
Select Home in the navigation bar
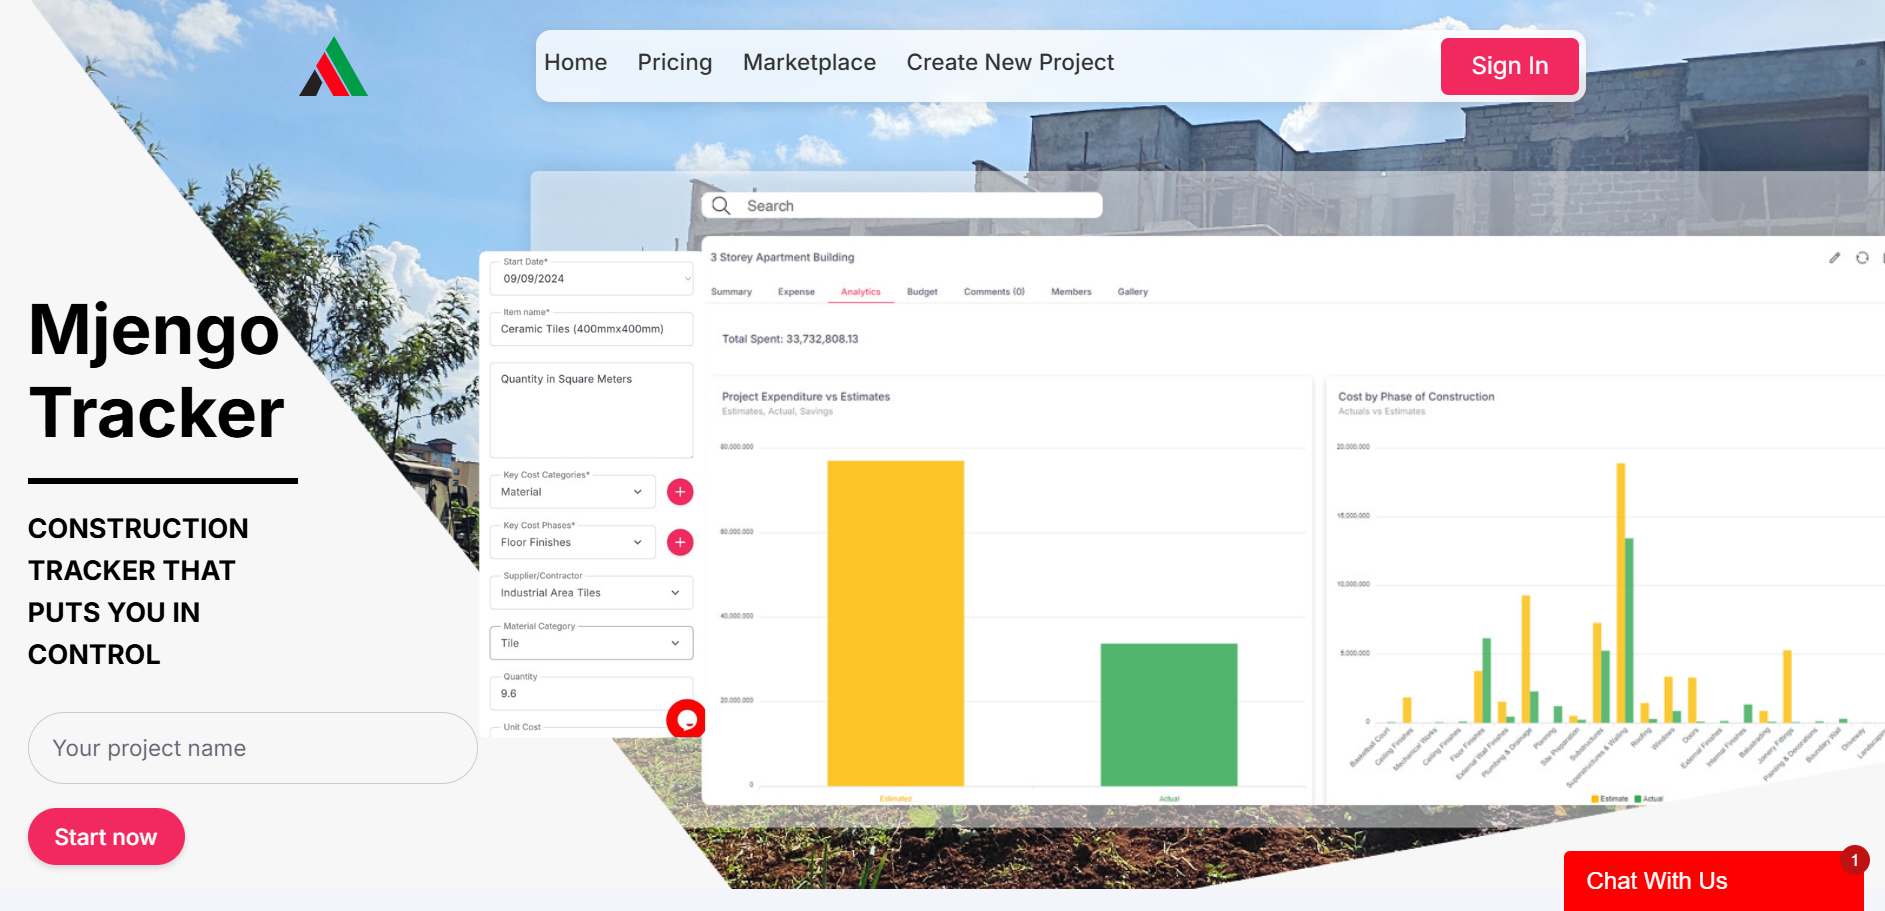[575, 62]
